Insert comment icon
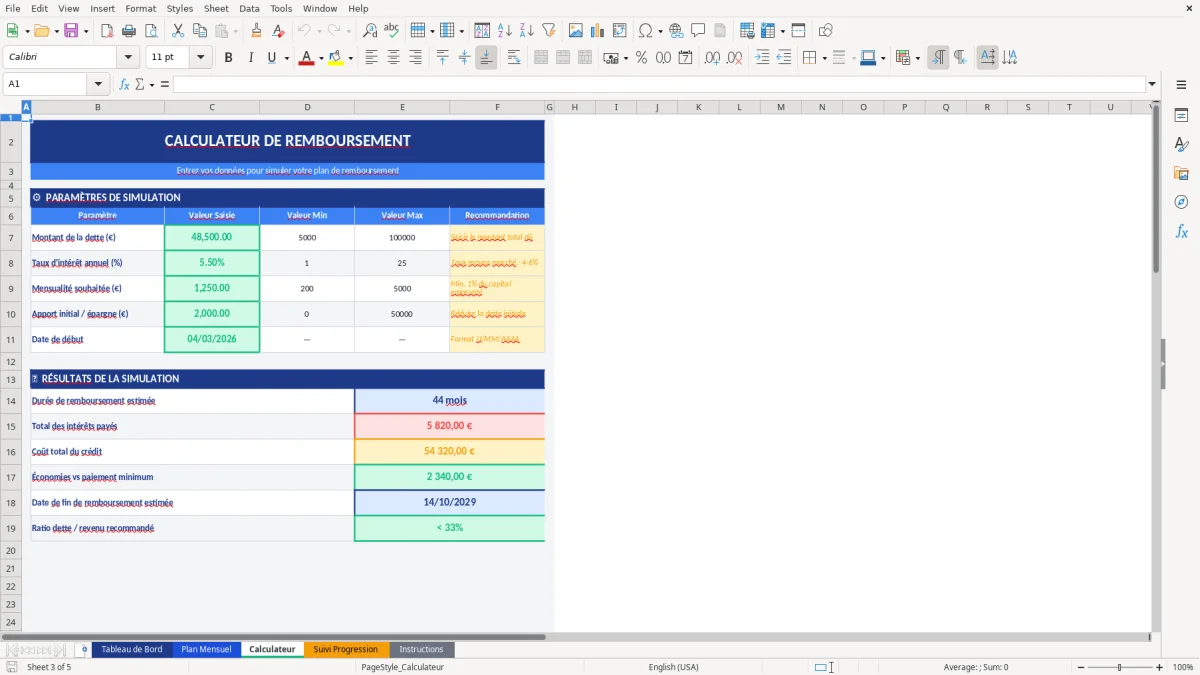Image resolution: width=1200 pixels, height=675 pixels. click(x=698, y=30)
